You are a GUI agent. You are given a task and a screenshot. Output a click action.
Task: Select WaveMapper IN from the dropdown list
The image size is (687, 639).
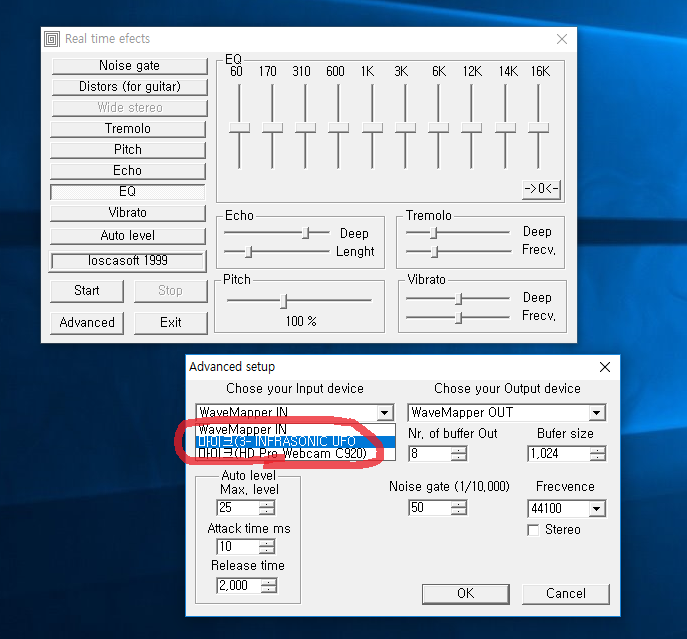pyautogui.click(x=296, y=430)
